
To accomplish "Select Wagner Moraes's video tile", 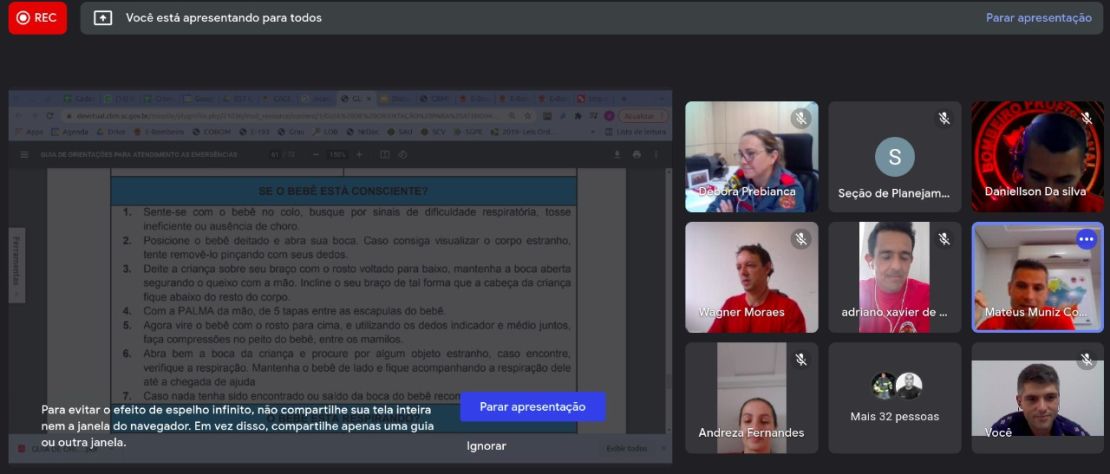I will click(752, 277).
